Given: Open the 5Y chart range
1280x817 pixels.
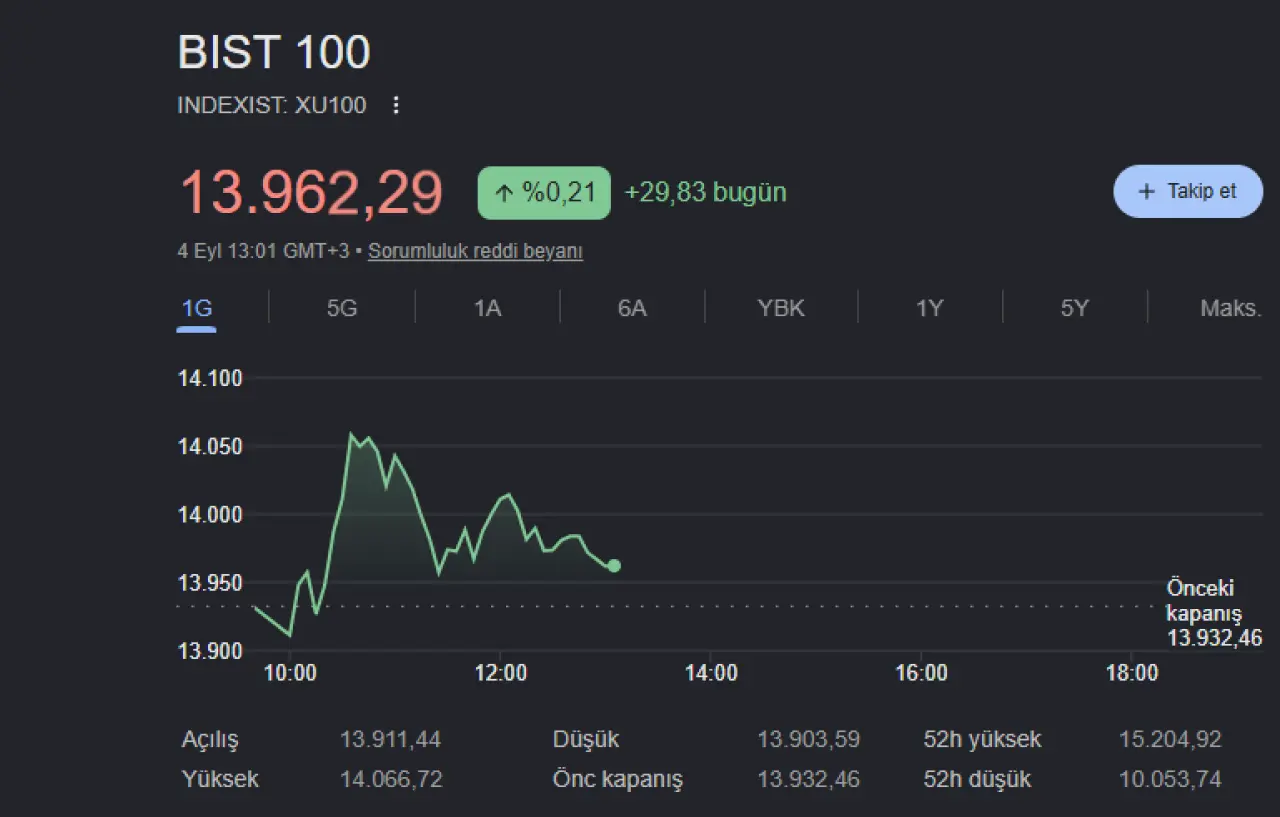Looking at the screenshot, I should 1075,308.
